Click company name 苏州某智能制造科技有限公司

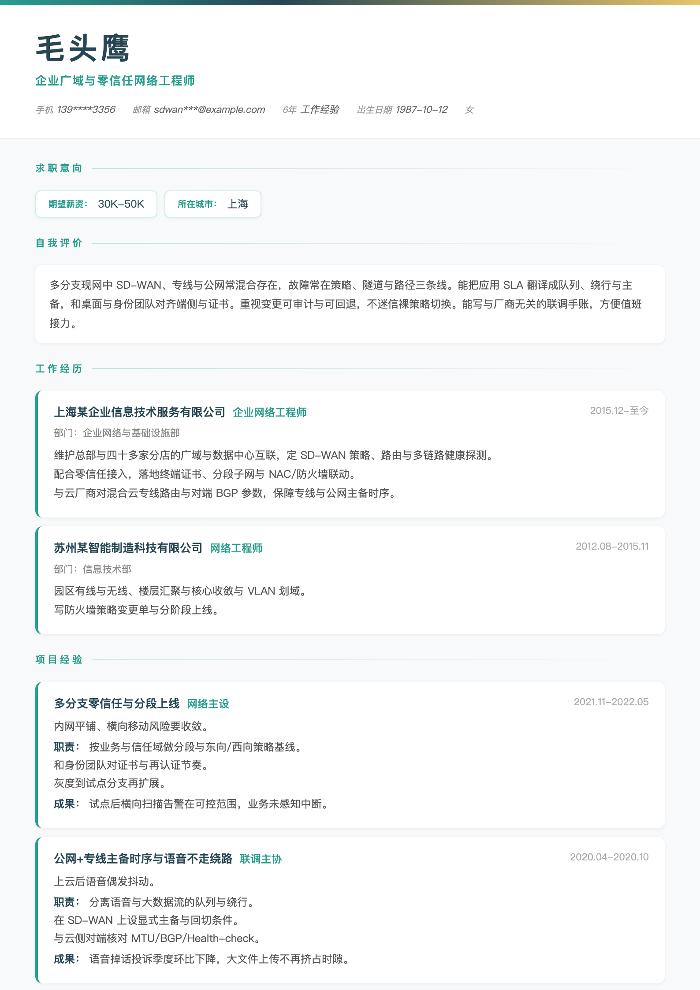click(128, 548)
